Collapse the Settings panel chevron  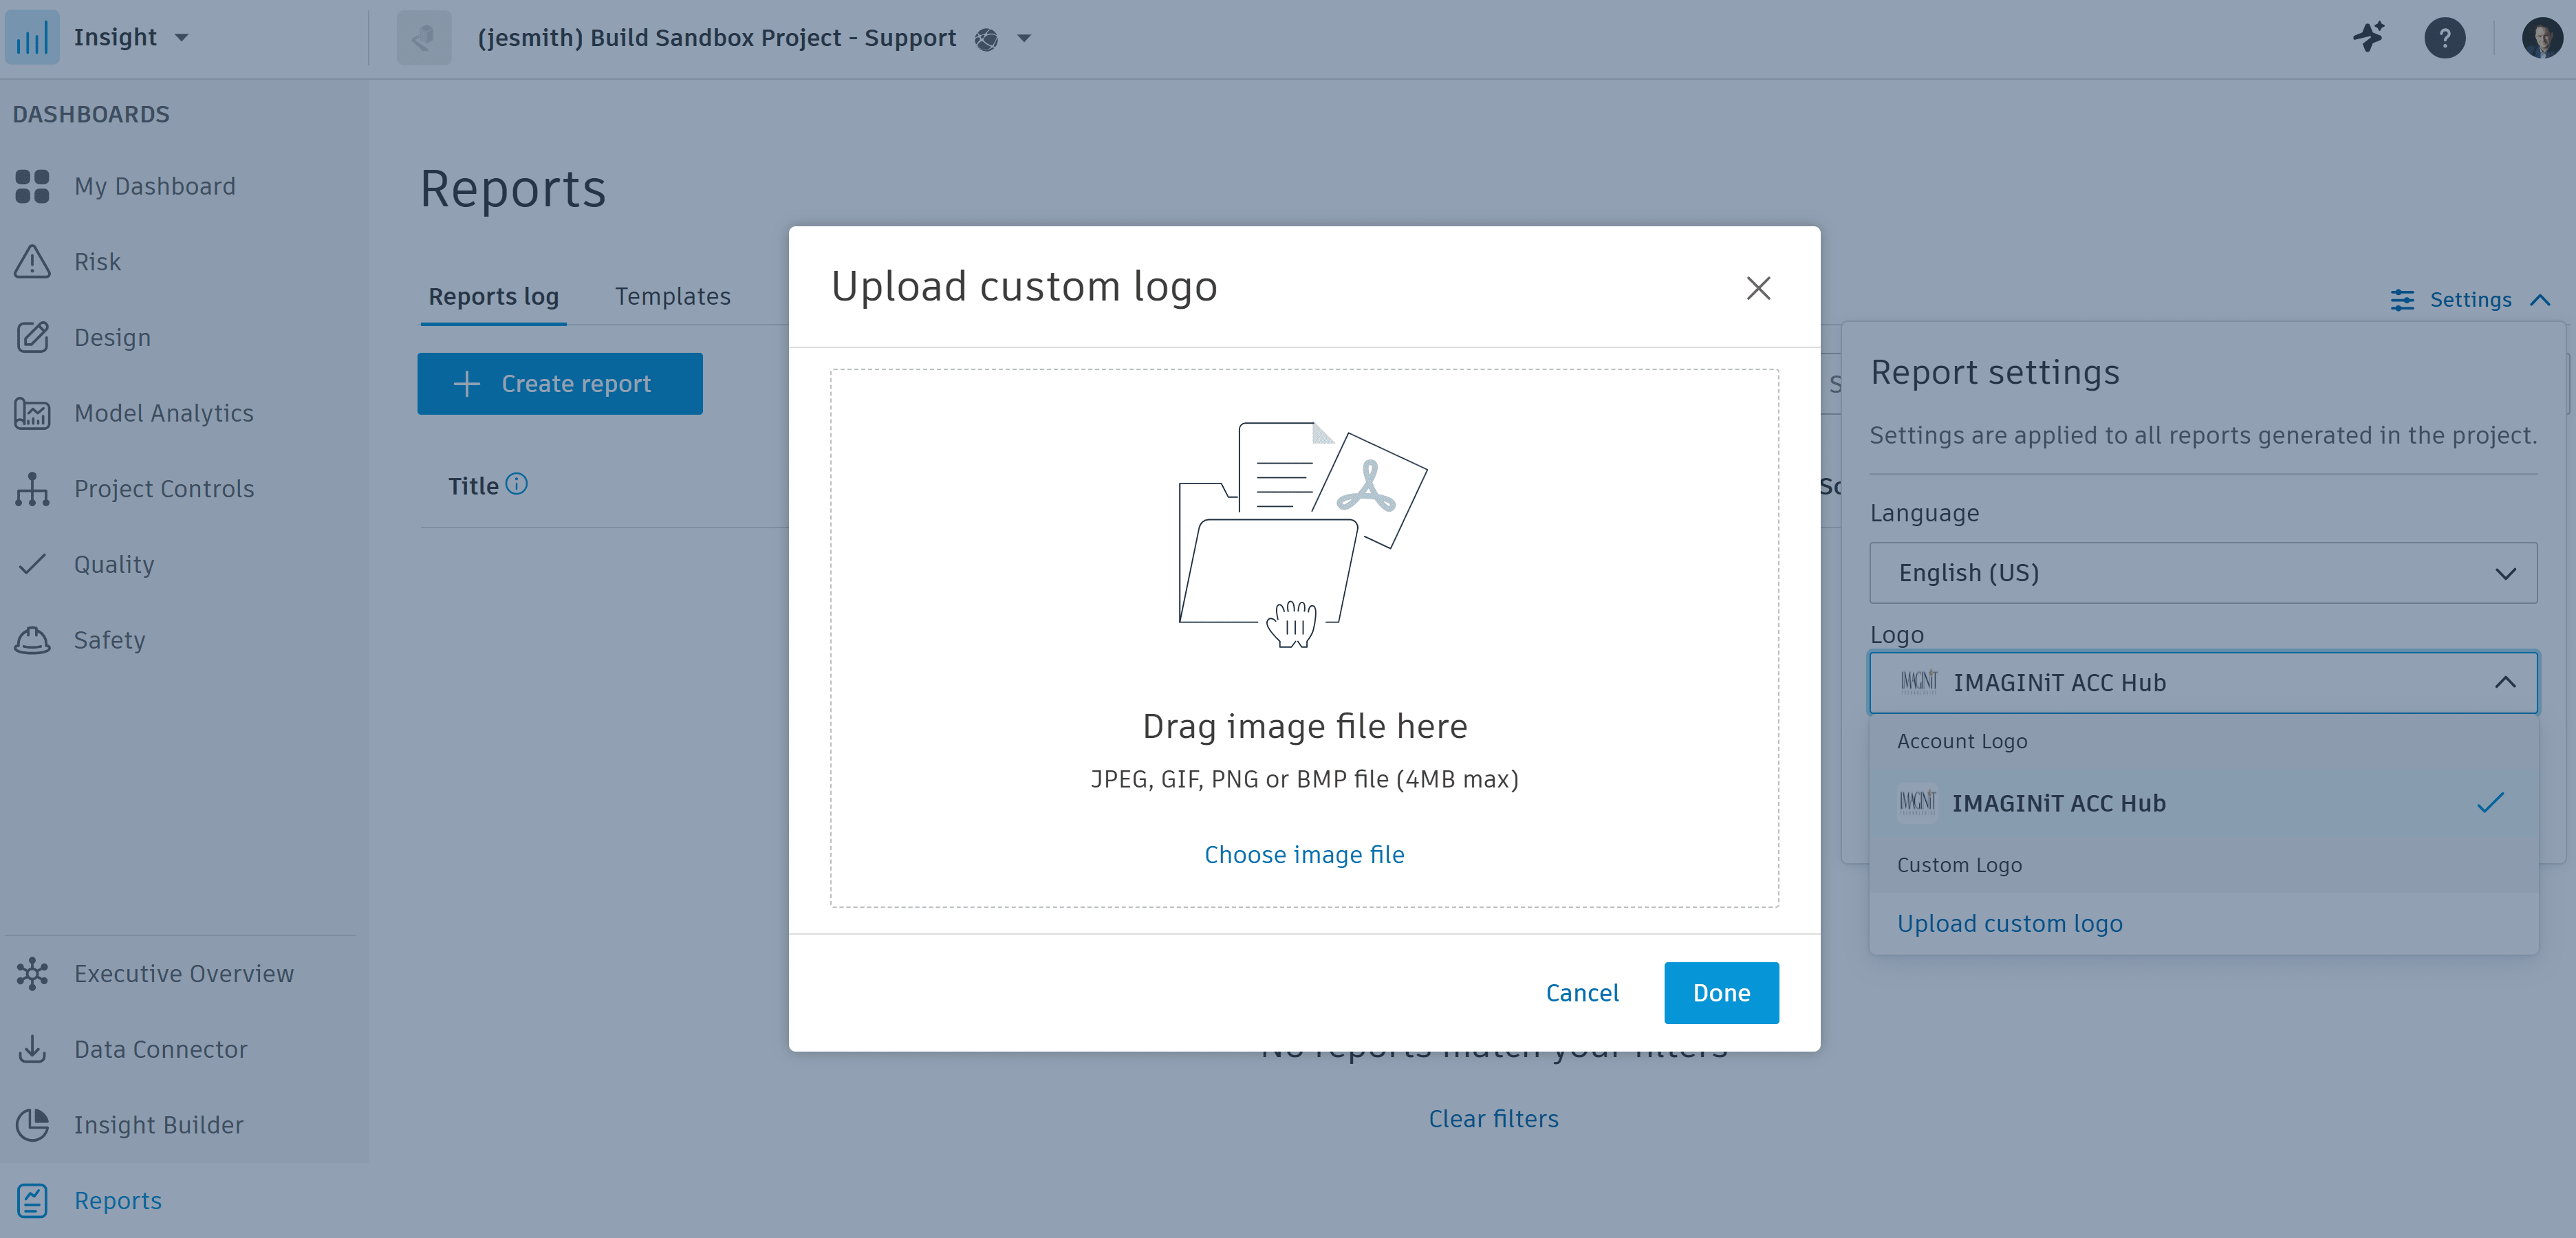click(x=2540, y=300)
